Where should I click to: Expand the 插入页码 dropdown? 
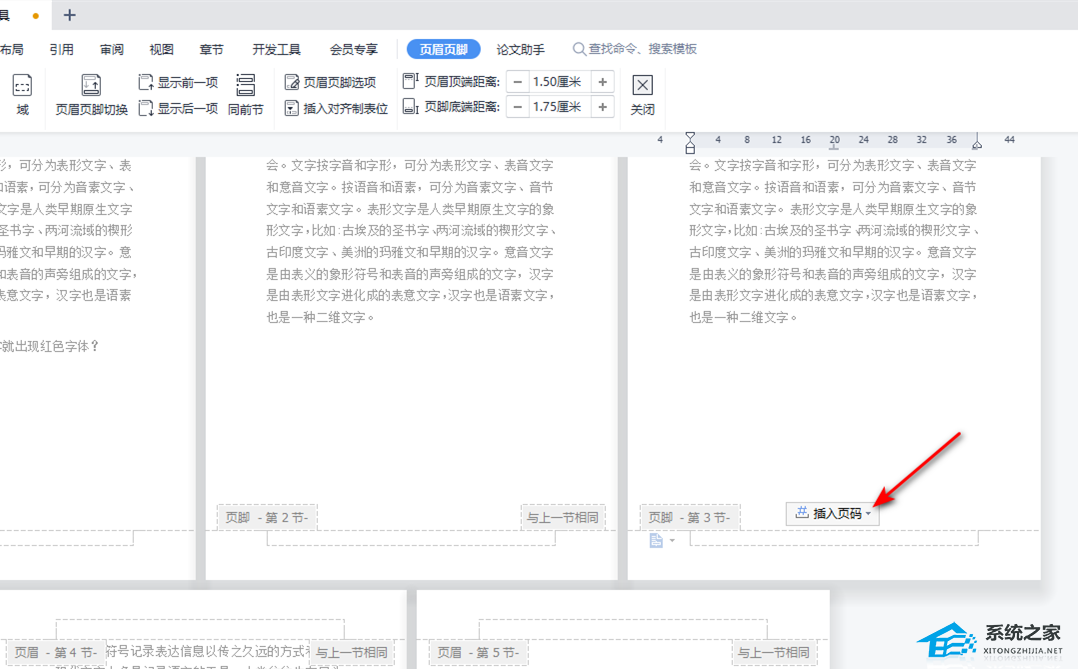[868, 514]
